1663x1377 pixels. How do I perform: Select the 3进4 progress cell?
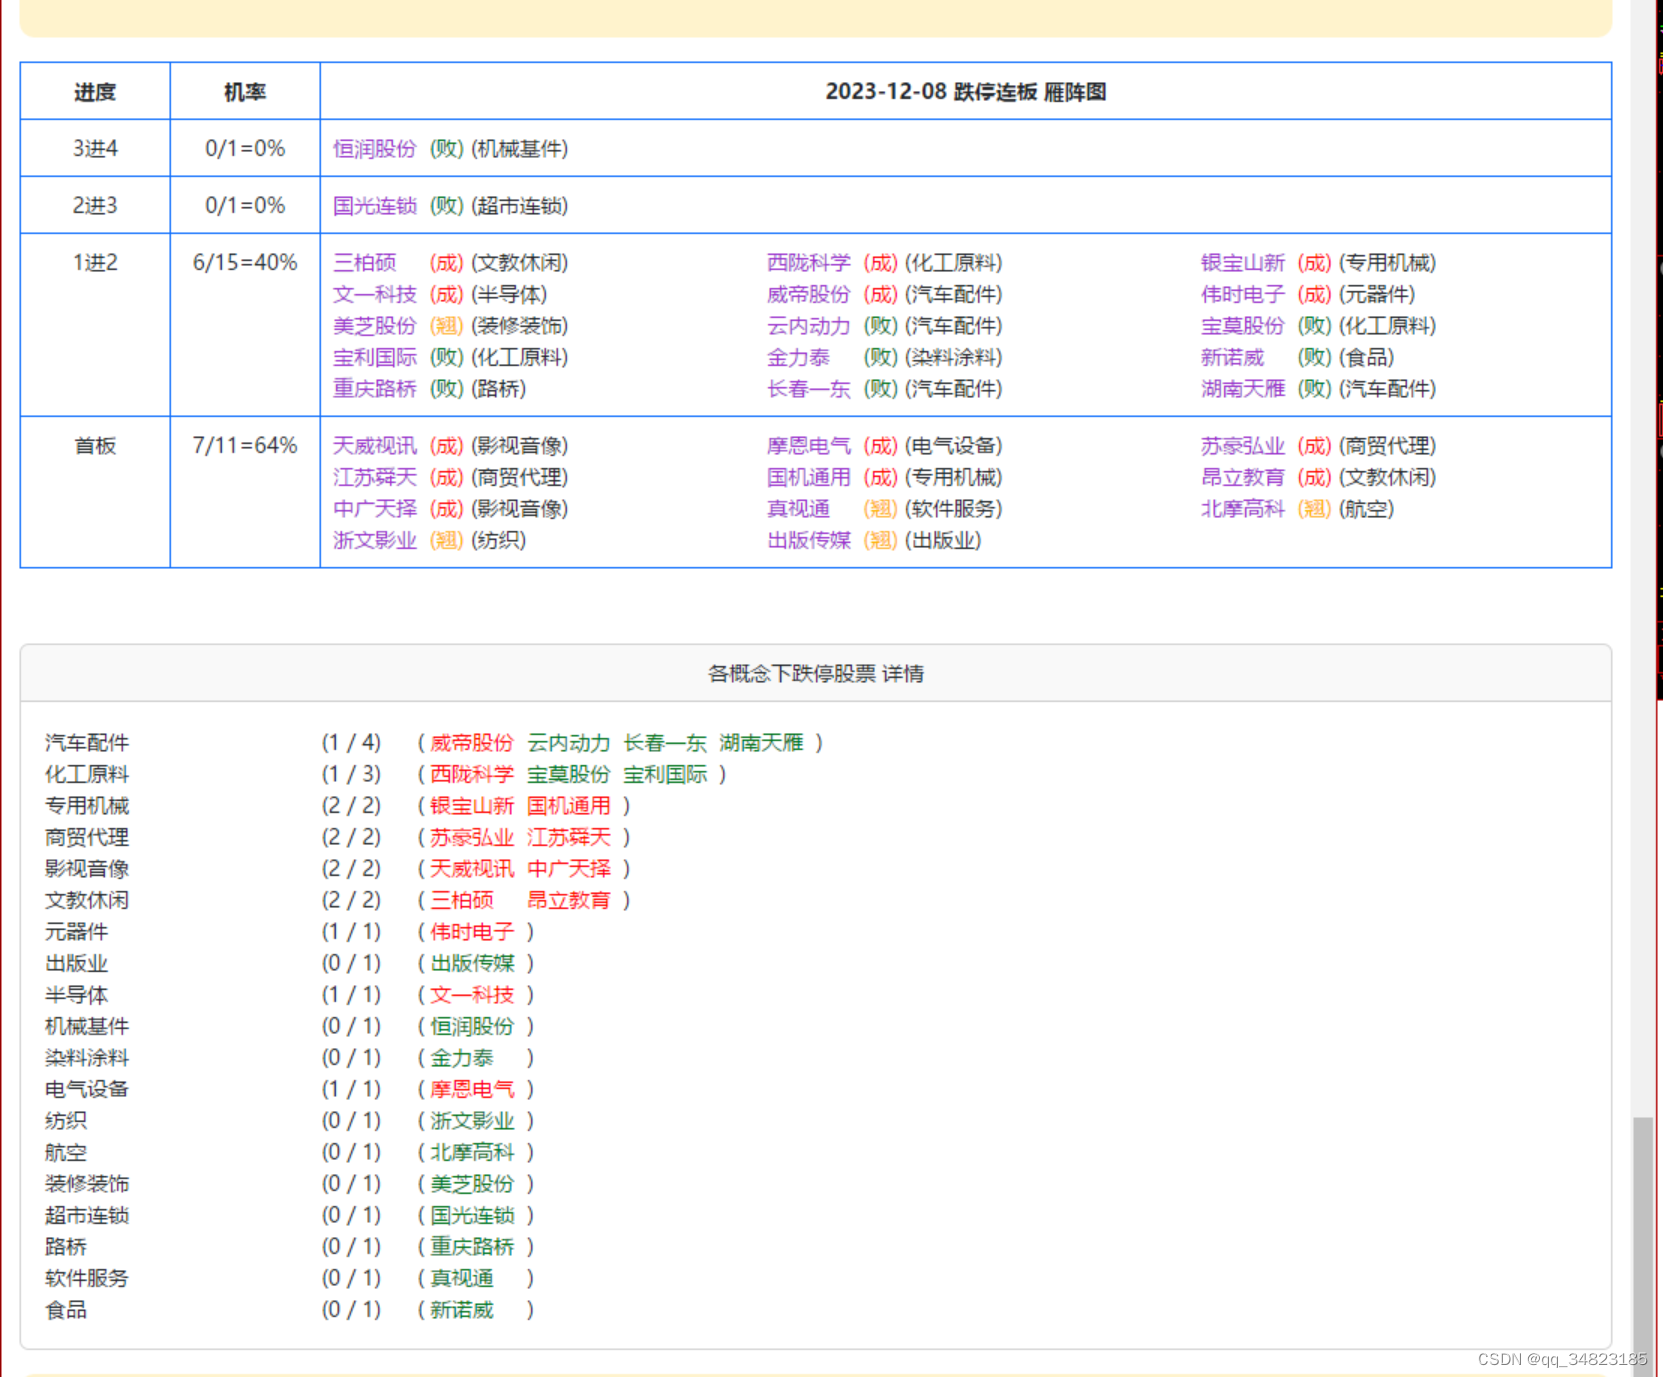pyautogui.click(x=95, y=149)
